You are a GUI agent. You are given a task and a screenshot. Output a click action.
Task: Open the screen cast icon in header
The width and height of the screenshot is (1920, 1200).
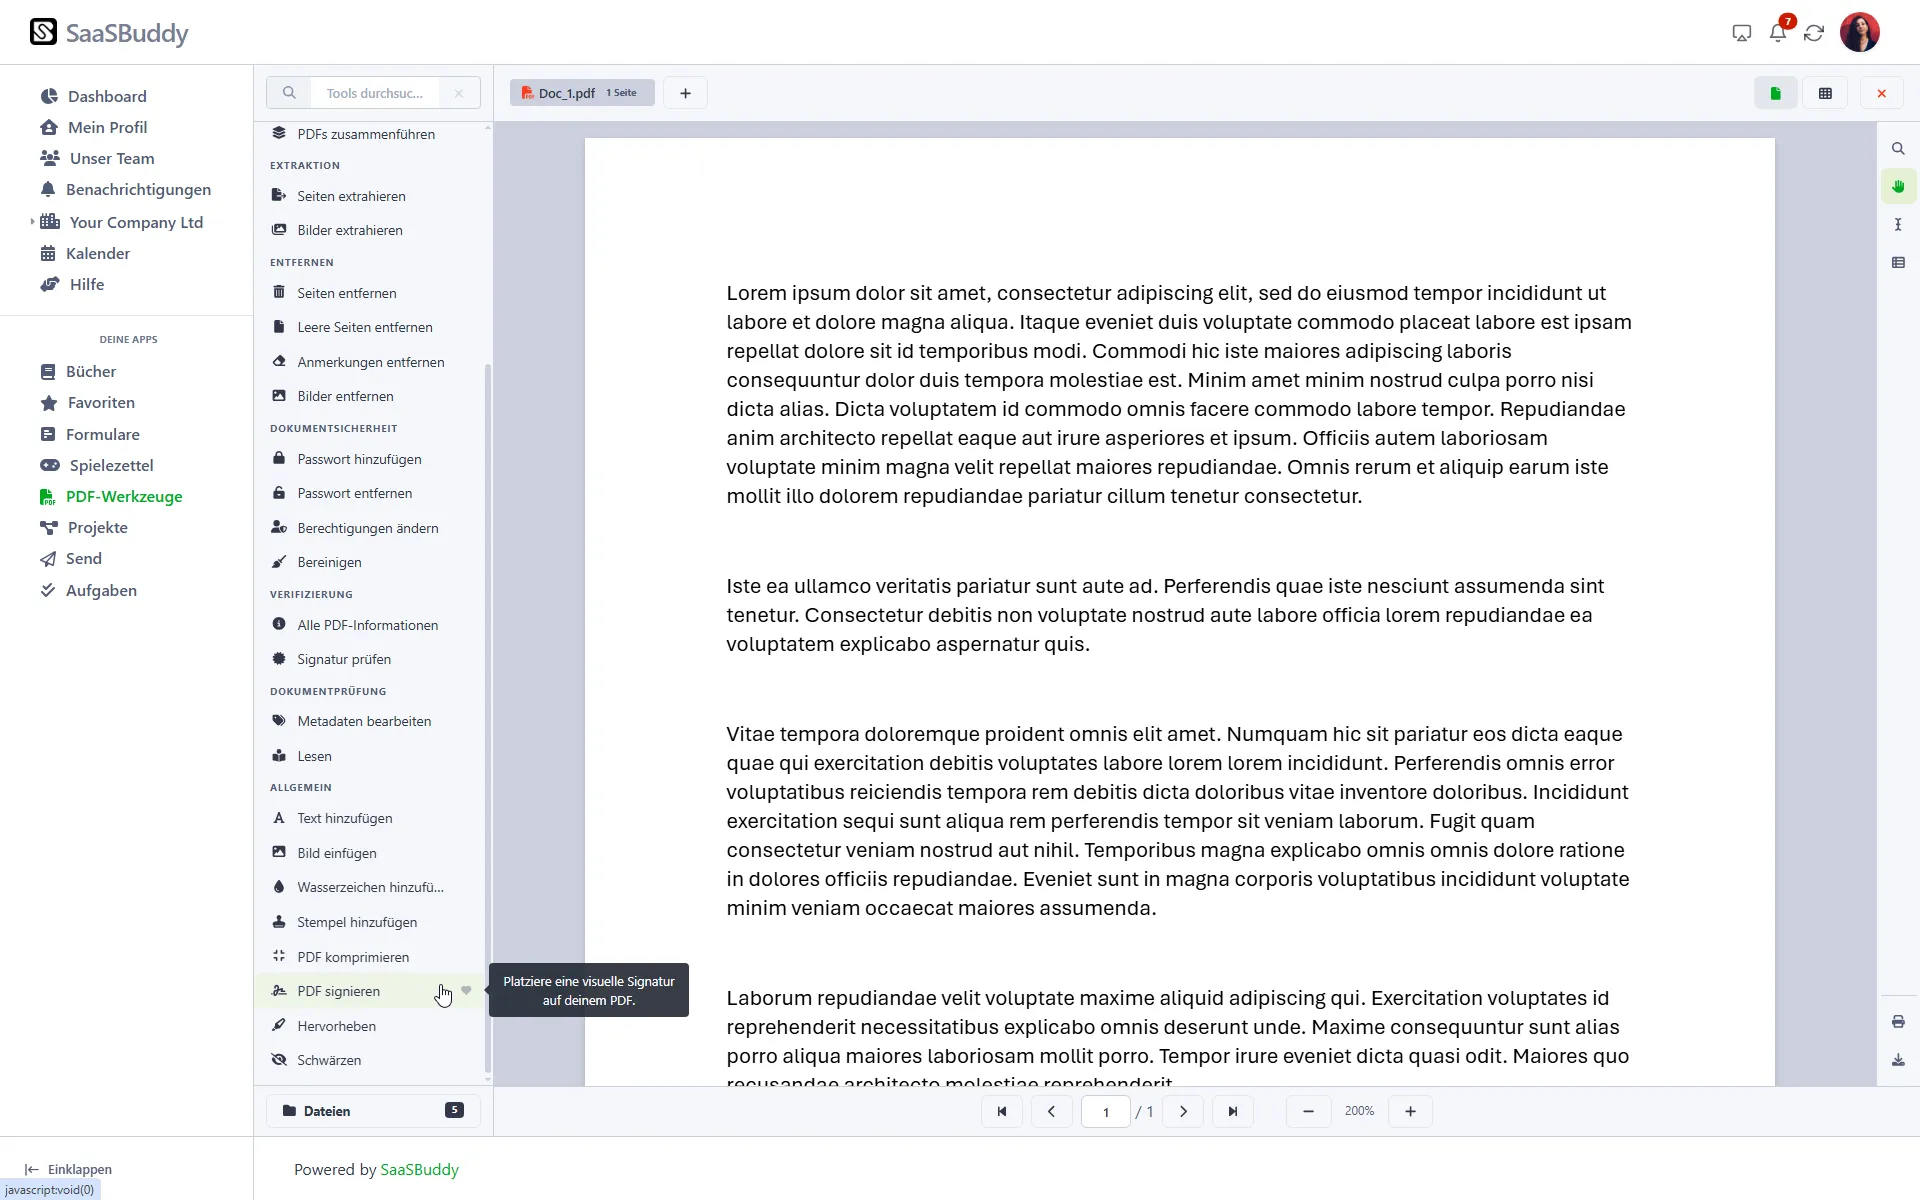pyautogui.click(x=1742, y=33)
